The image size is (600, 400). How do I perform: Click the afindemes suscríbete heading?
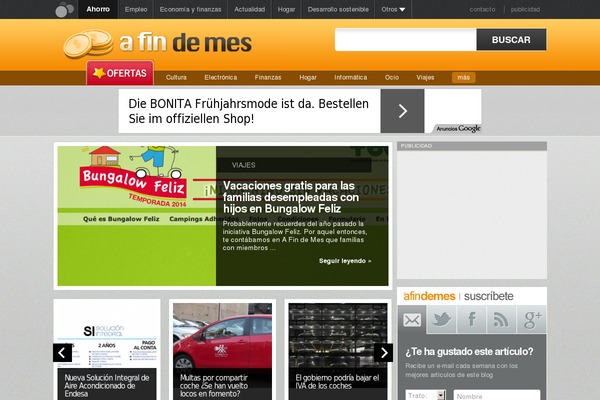click(458, 296)
